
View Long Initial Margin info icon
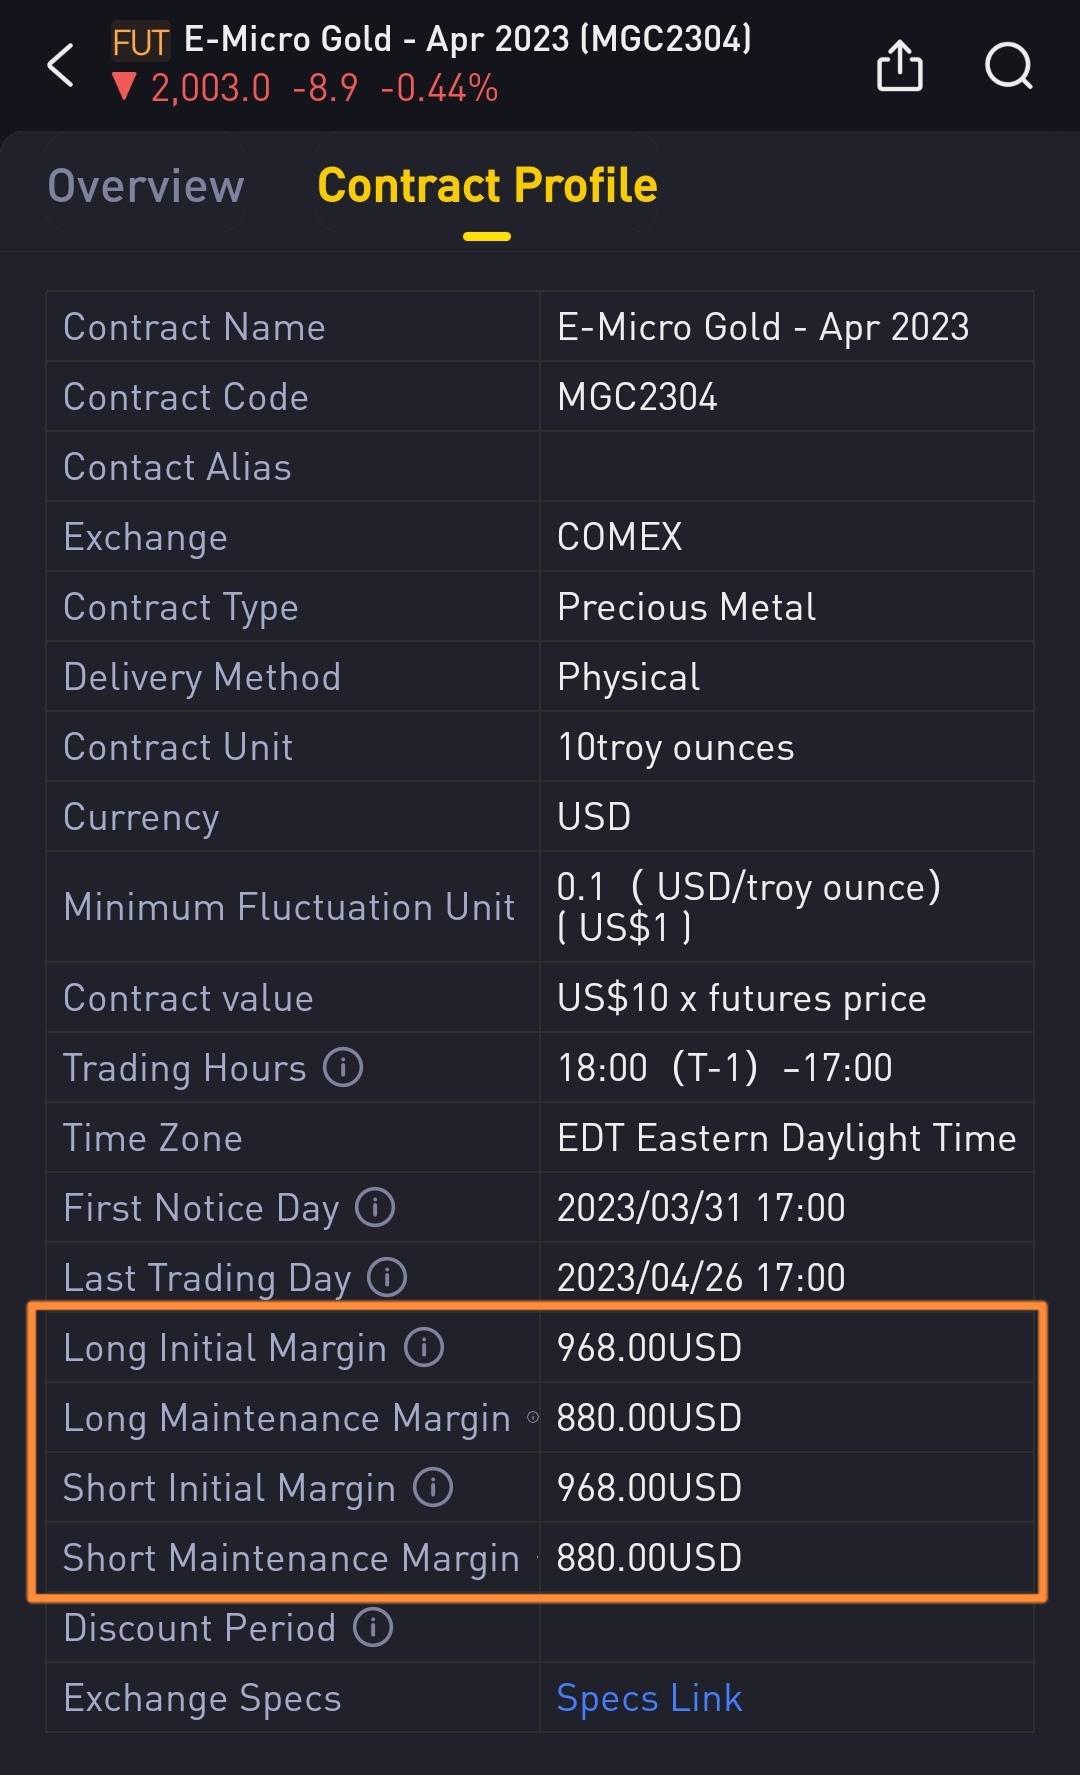[x=424, y=1347]
